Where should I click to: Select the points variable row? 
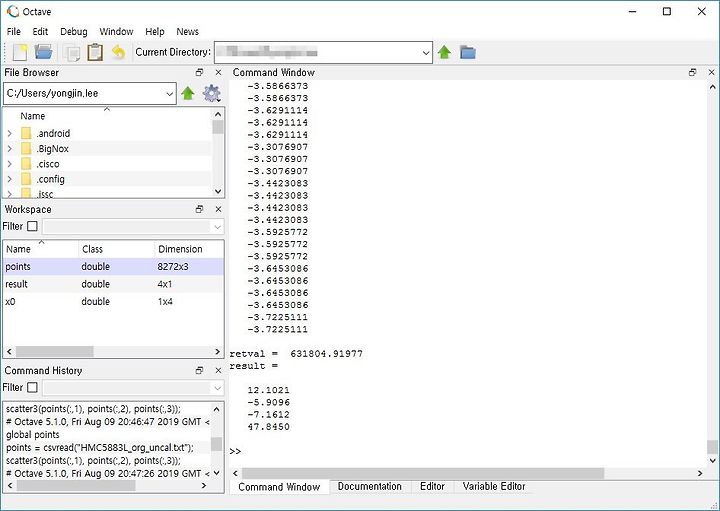point(113,267)
